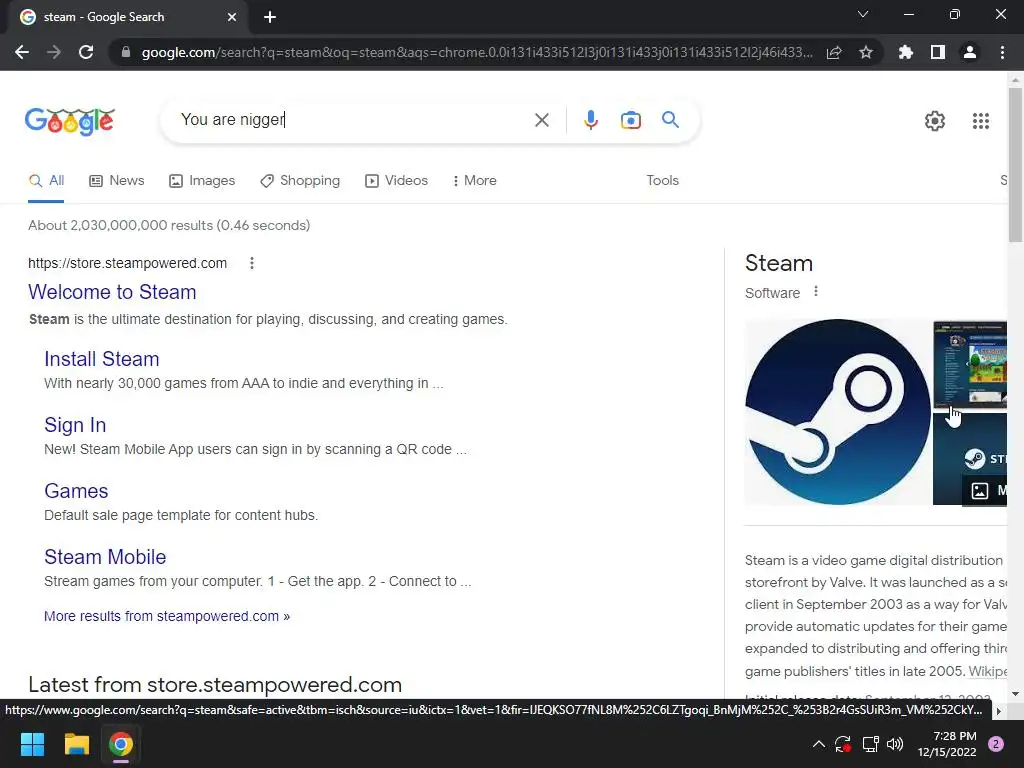The width and height of the screenshot is (1024, 768).
Task: Click the Chrome address bar URL
Action: pos(477,52)
